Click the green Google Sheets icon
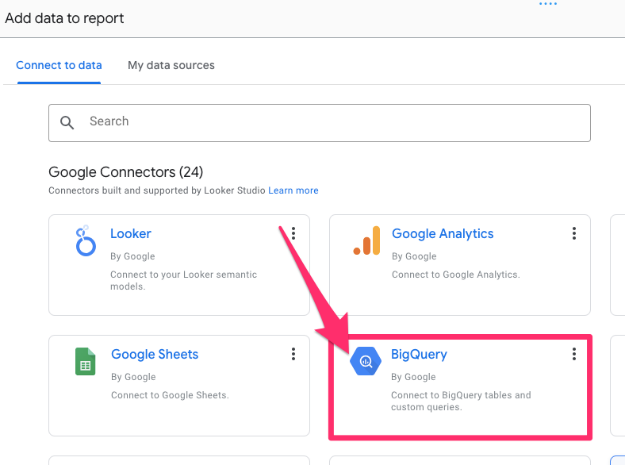 tap(85, 361)
